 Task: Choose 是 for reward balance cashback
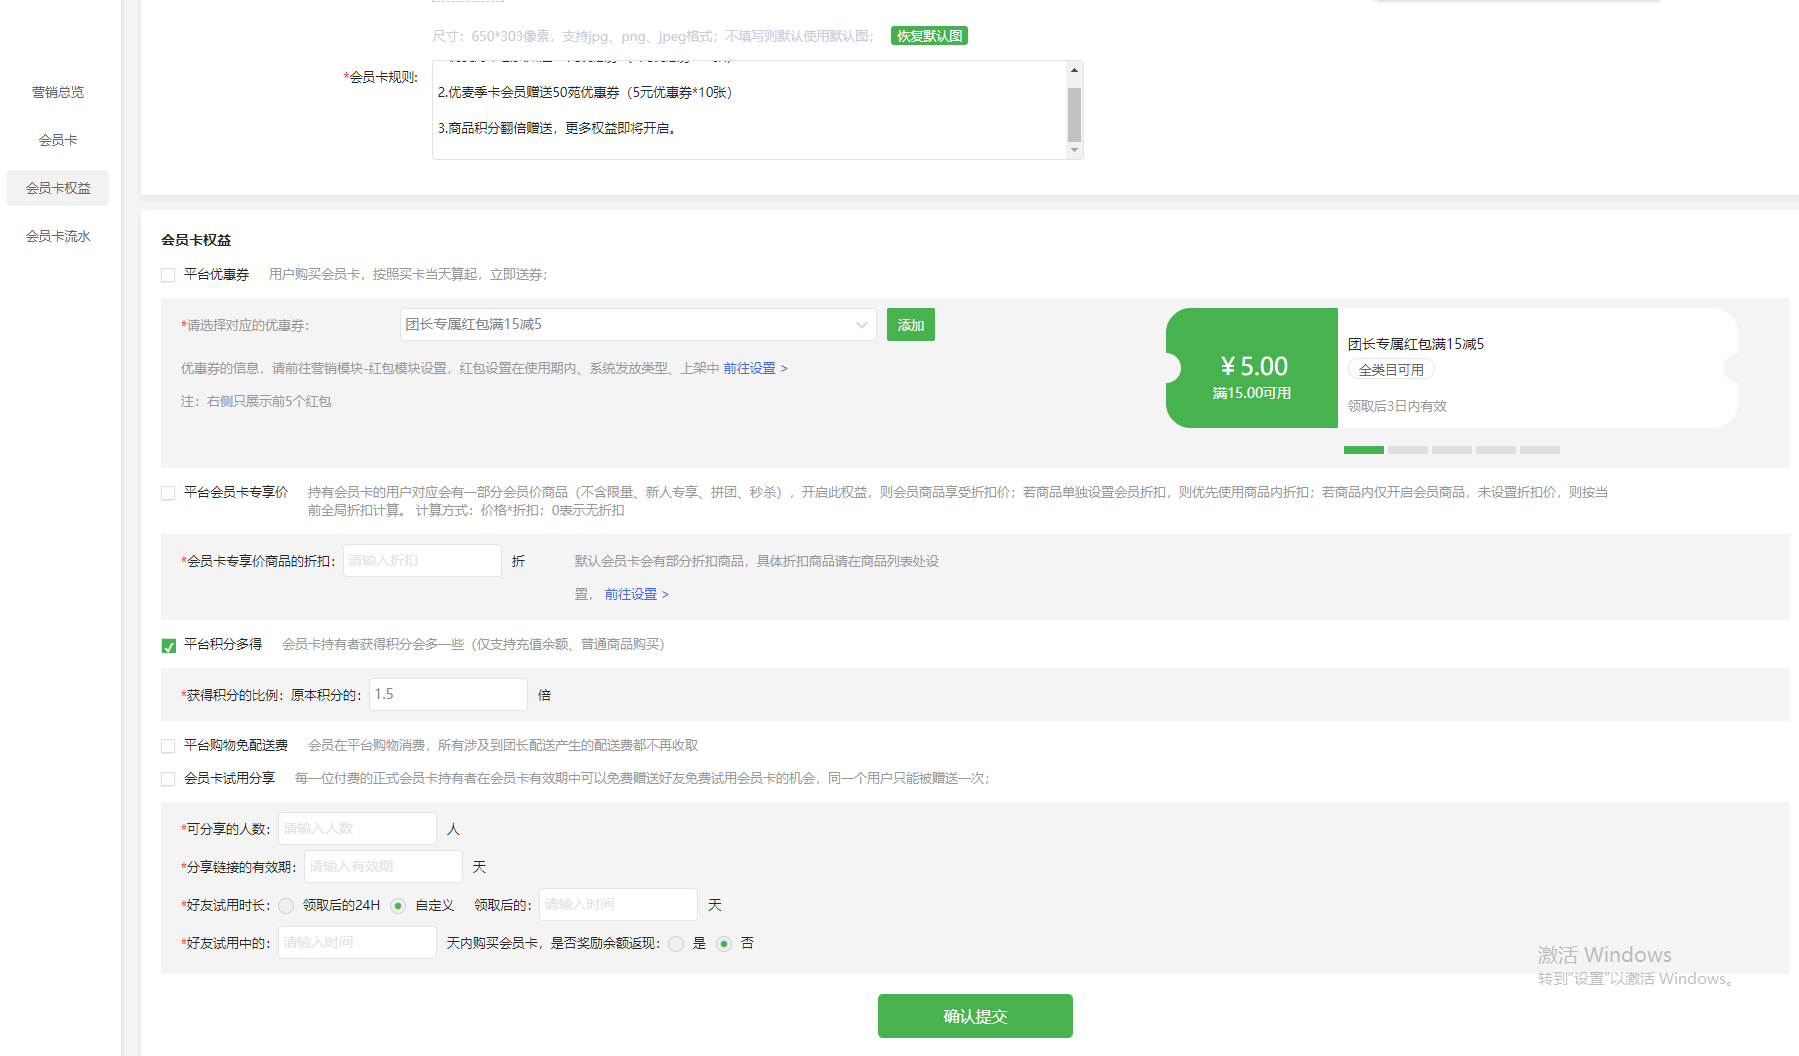676,944
